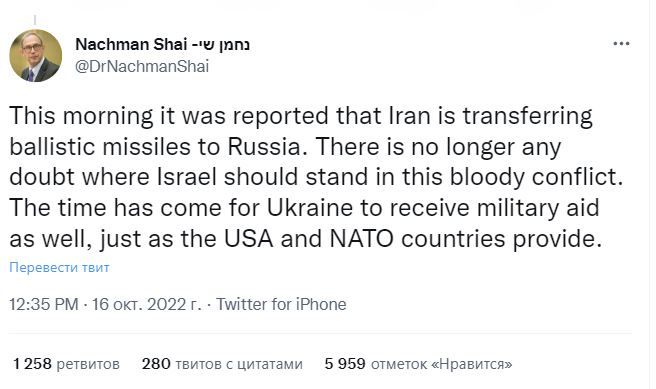Viewport: 656px width, 389px height.
Task: Click the sentence mentioning USA and NATO
Action: (305, 223)
